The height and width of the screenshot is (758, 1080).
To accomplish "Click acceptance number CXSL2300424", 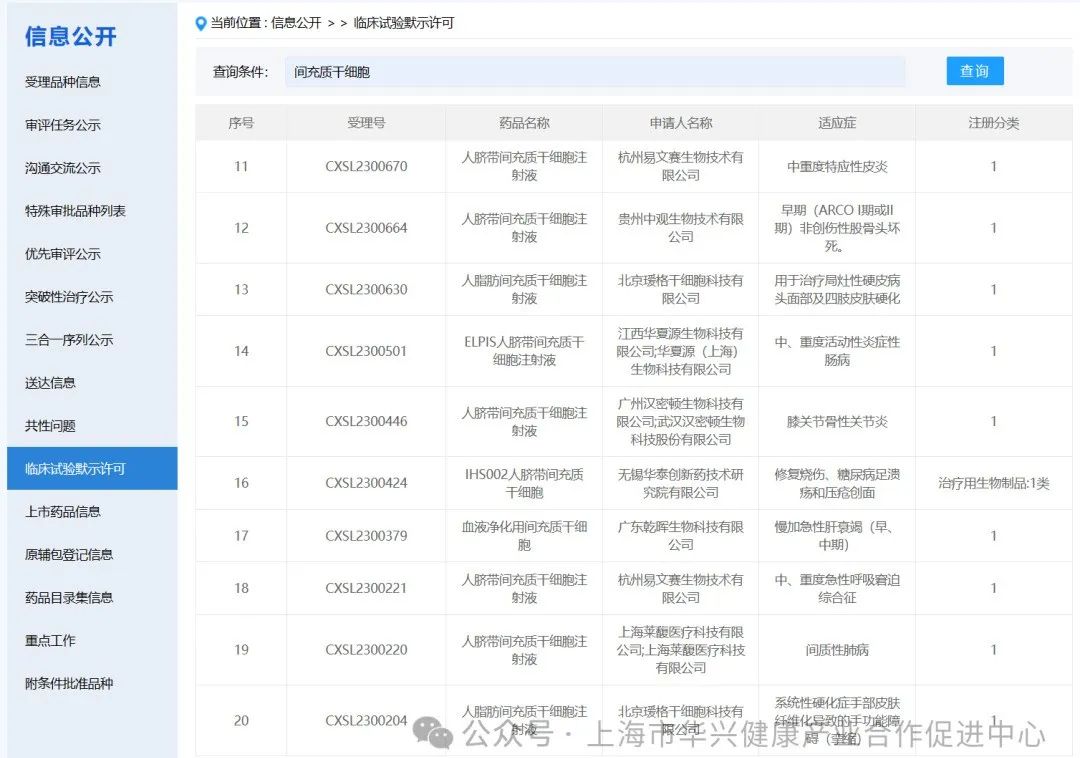I will point(366,483).
